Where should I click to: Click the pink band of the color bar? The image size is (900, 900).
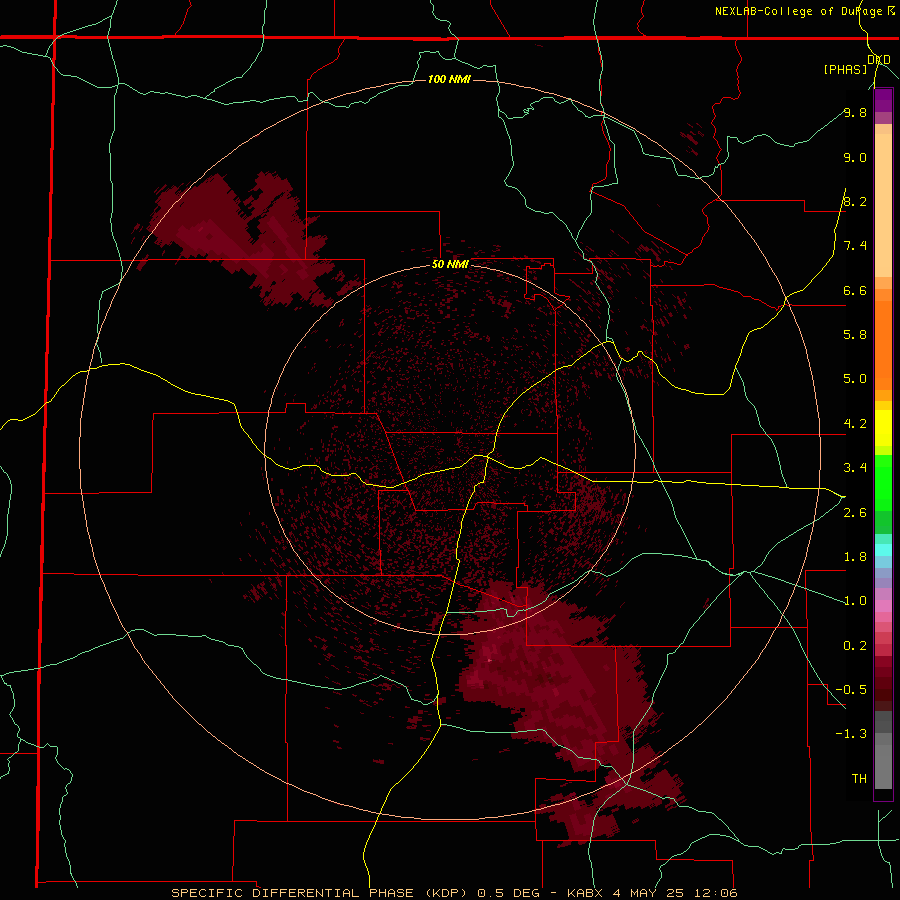(883, 606)
